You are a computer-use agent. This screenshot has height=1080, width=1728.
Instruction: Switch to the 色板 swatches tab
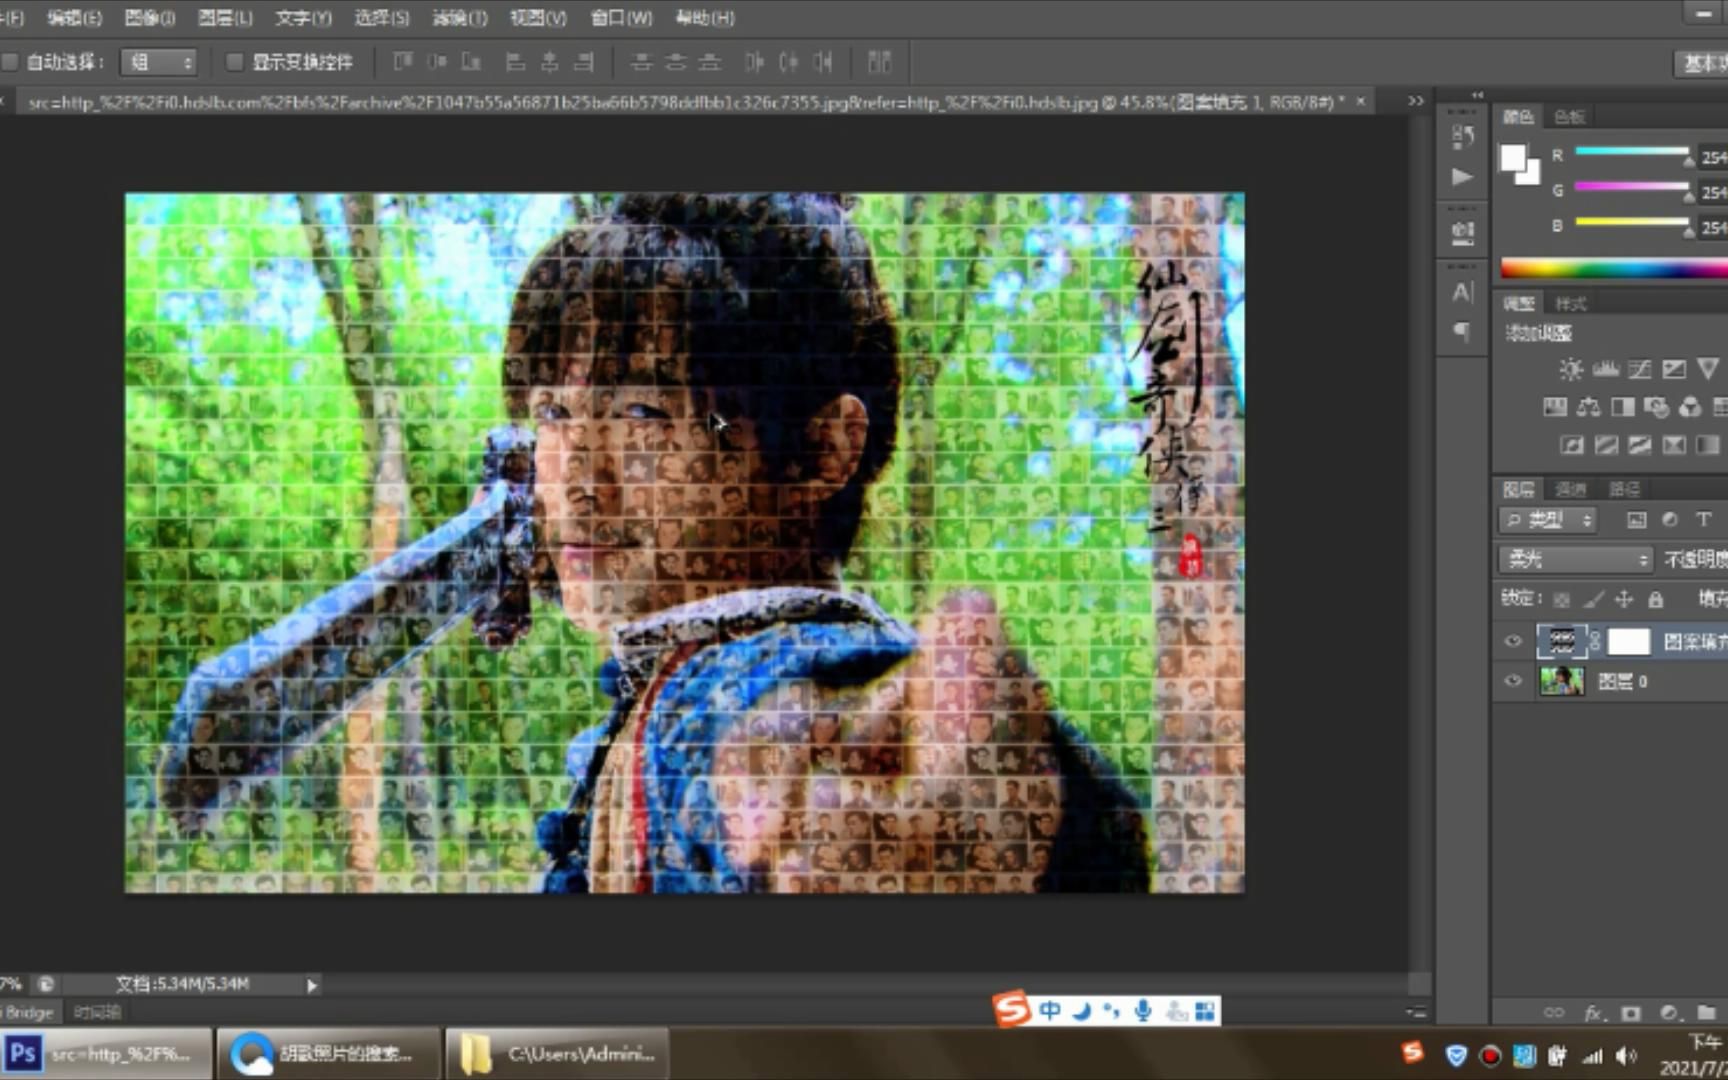click(1569, 117)
